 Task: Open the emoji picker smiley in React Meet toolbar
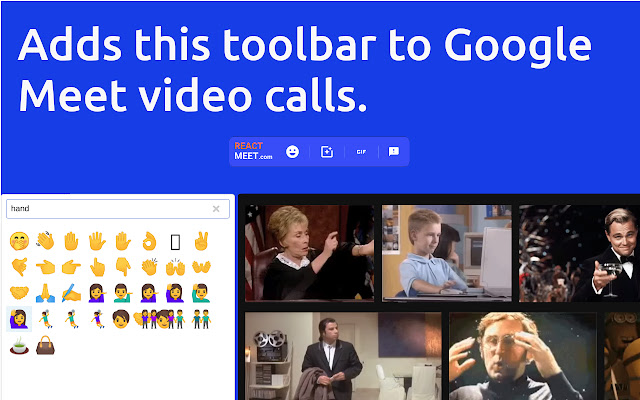292,152
